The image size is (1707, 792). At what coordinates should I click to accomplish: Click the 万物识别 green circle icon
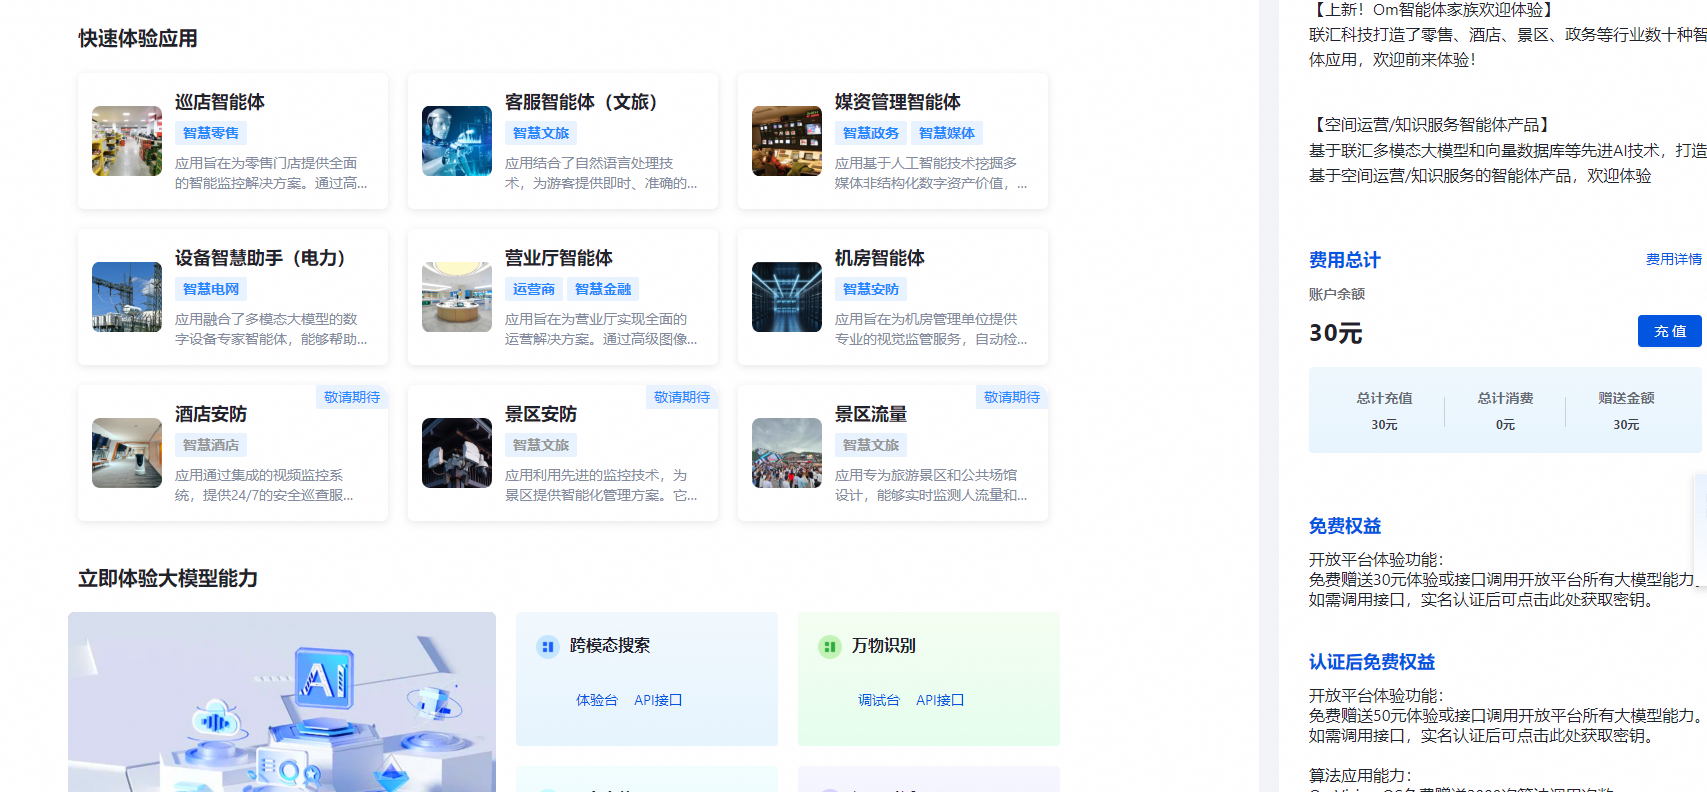[829, 647]
